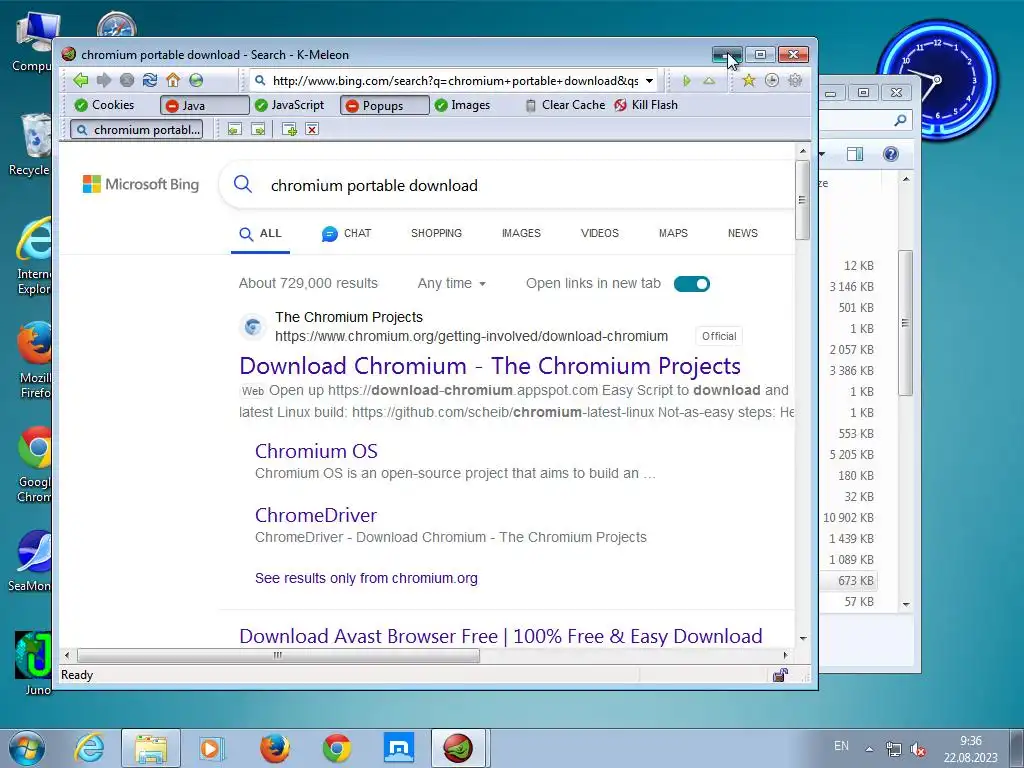Expand the URL bar history dropdown
The width and height of the screenshot is (1024, 768).
tap(649, 81)
